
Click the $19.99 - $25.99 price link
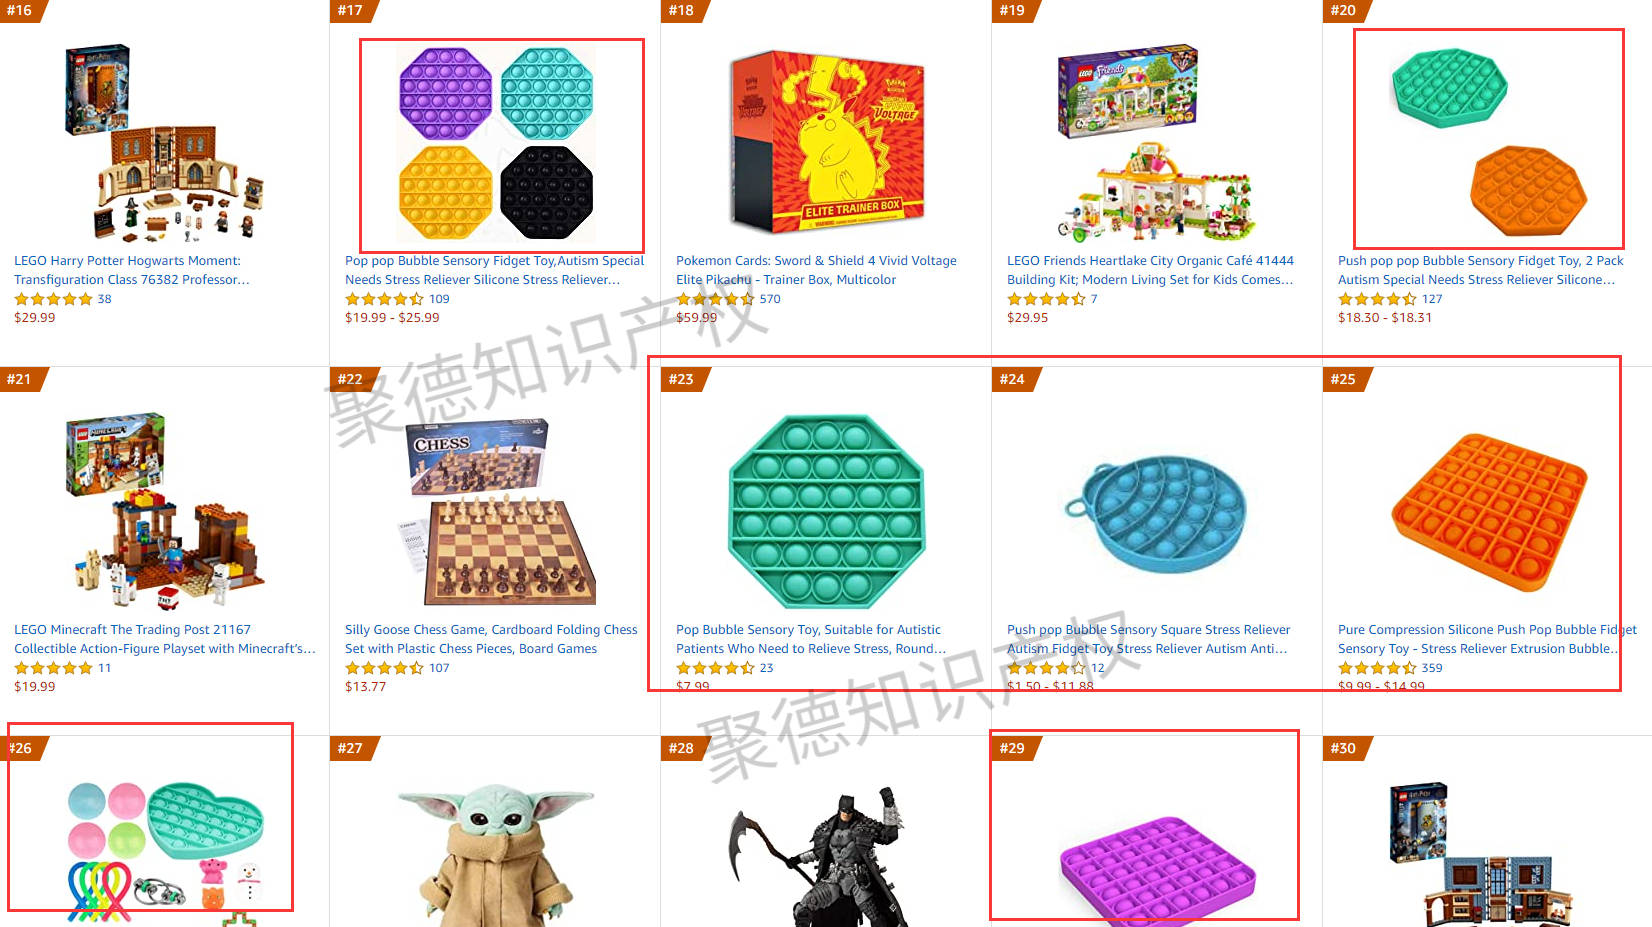pyautogui.click(x=392, y=318)
